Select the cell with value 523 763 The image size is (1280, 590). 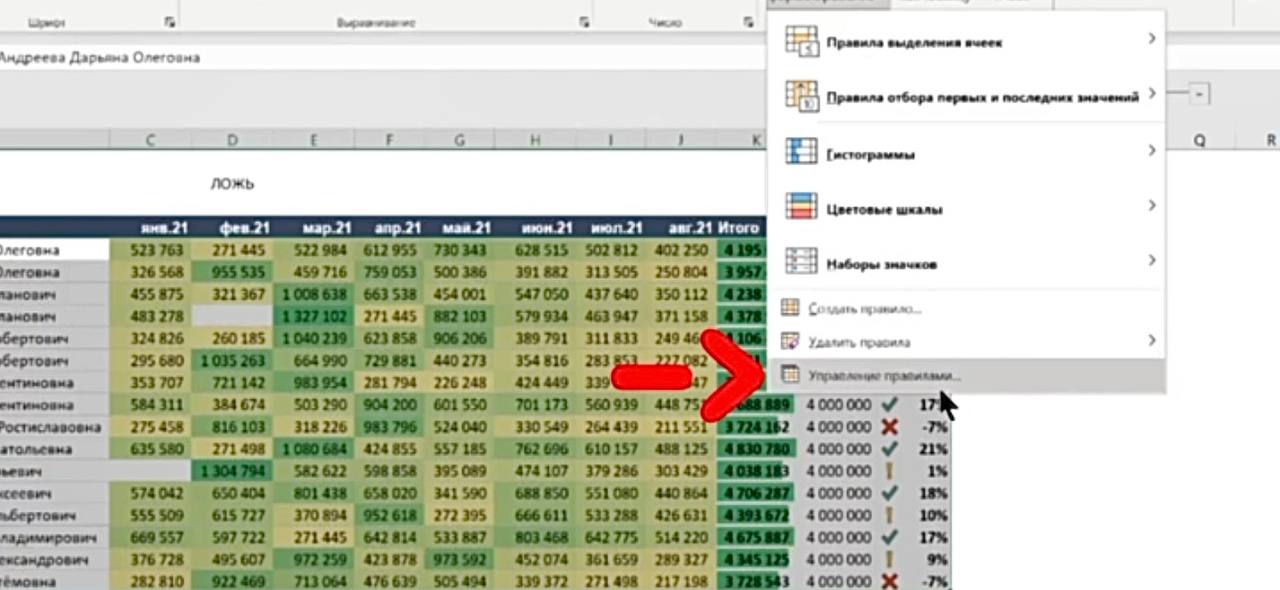point(150,250)
